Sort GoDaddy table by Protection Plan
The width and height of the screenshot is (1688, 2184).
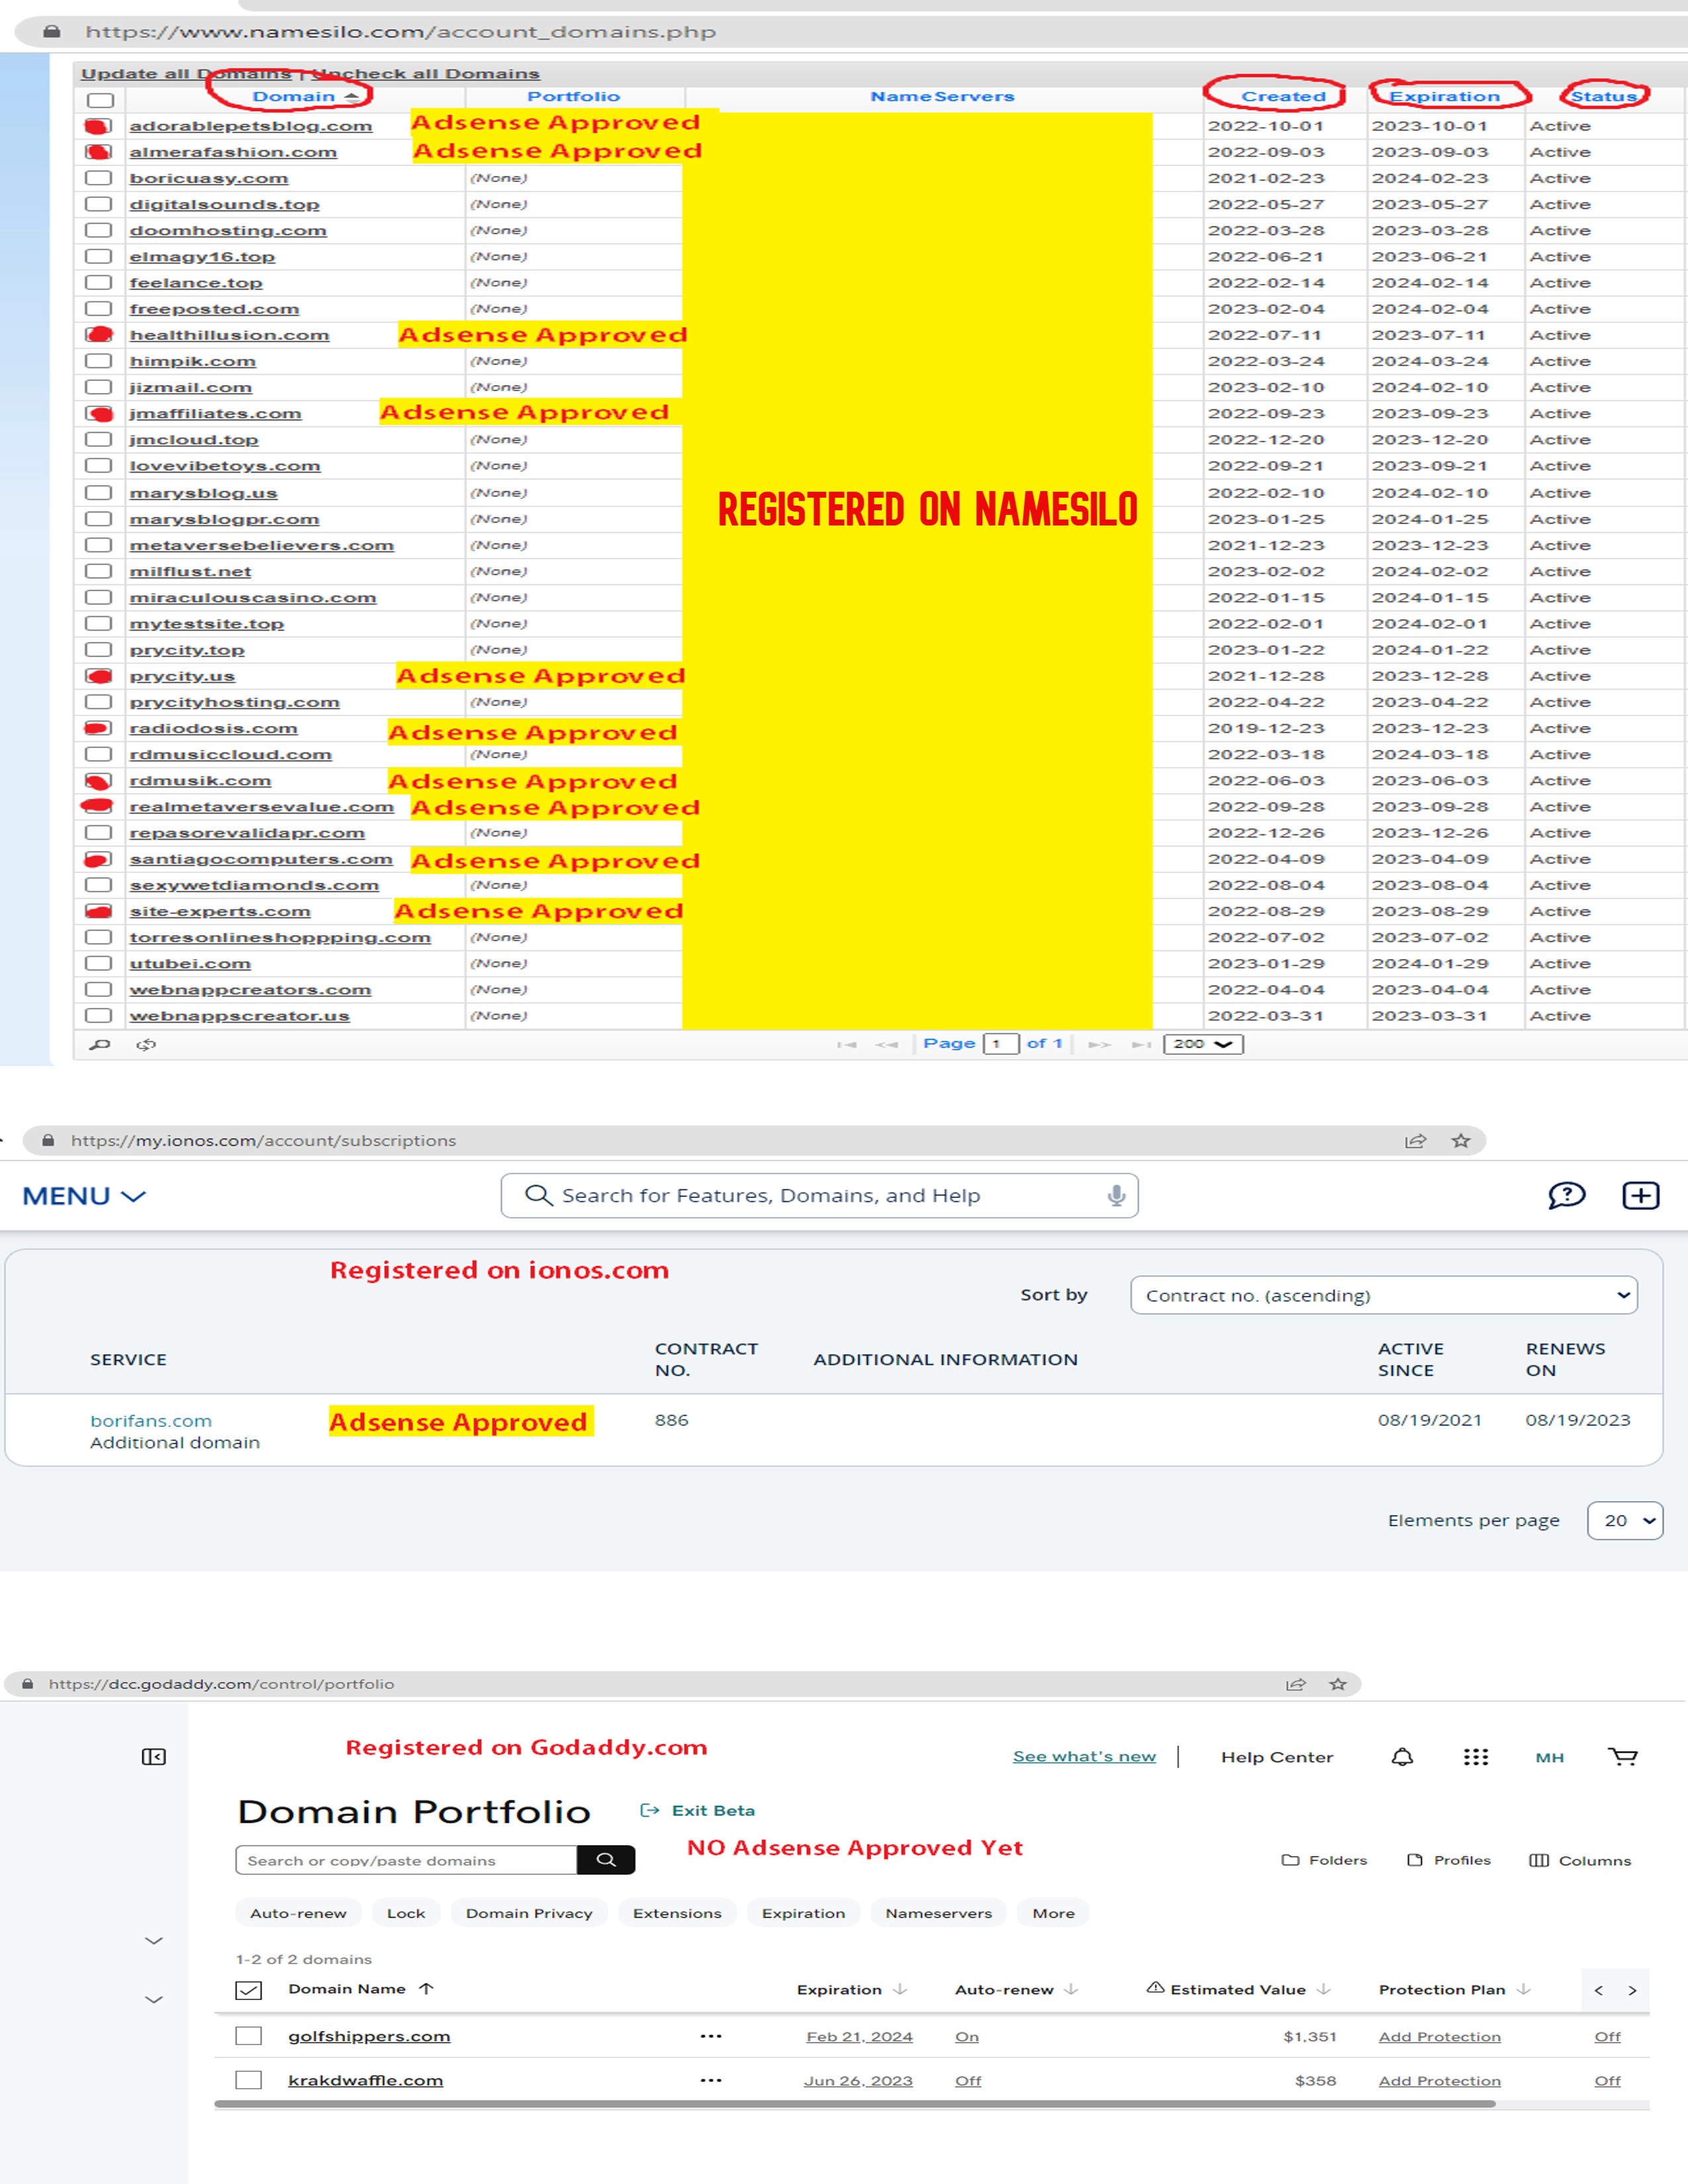coord(1455,1989)
